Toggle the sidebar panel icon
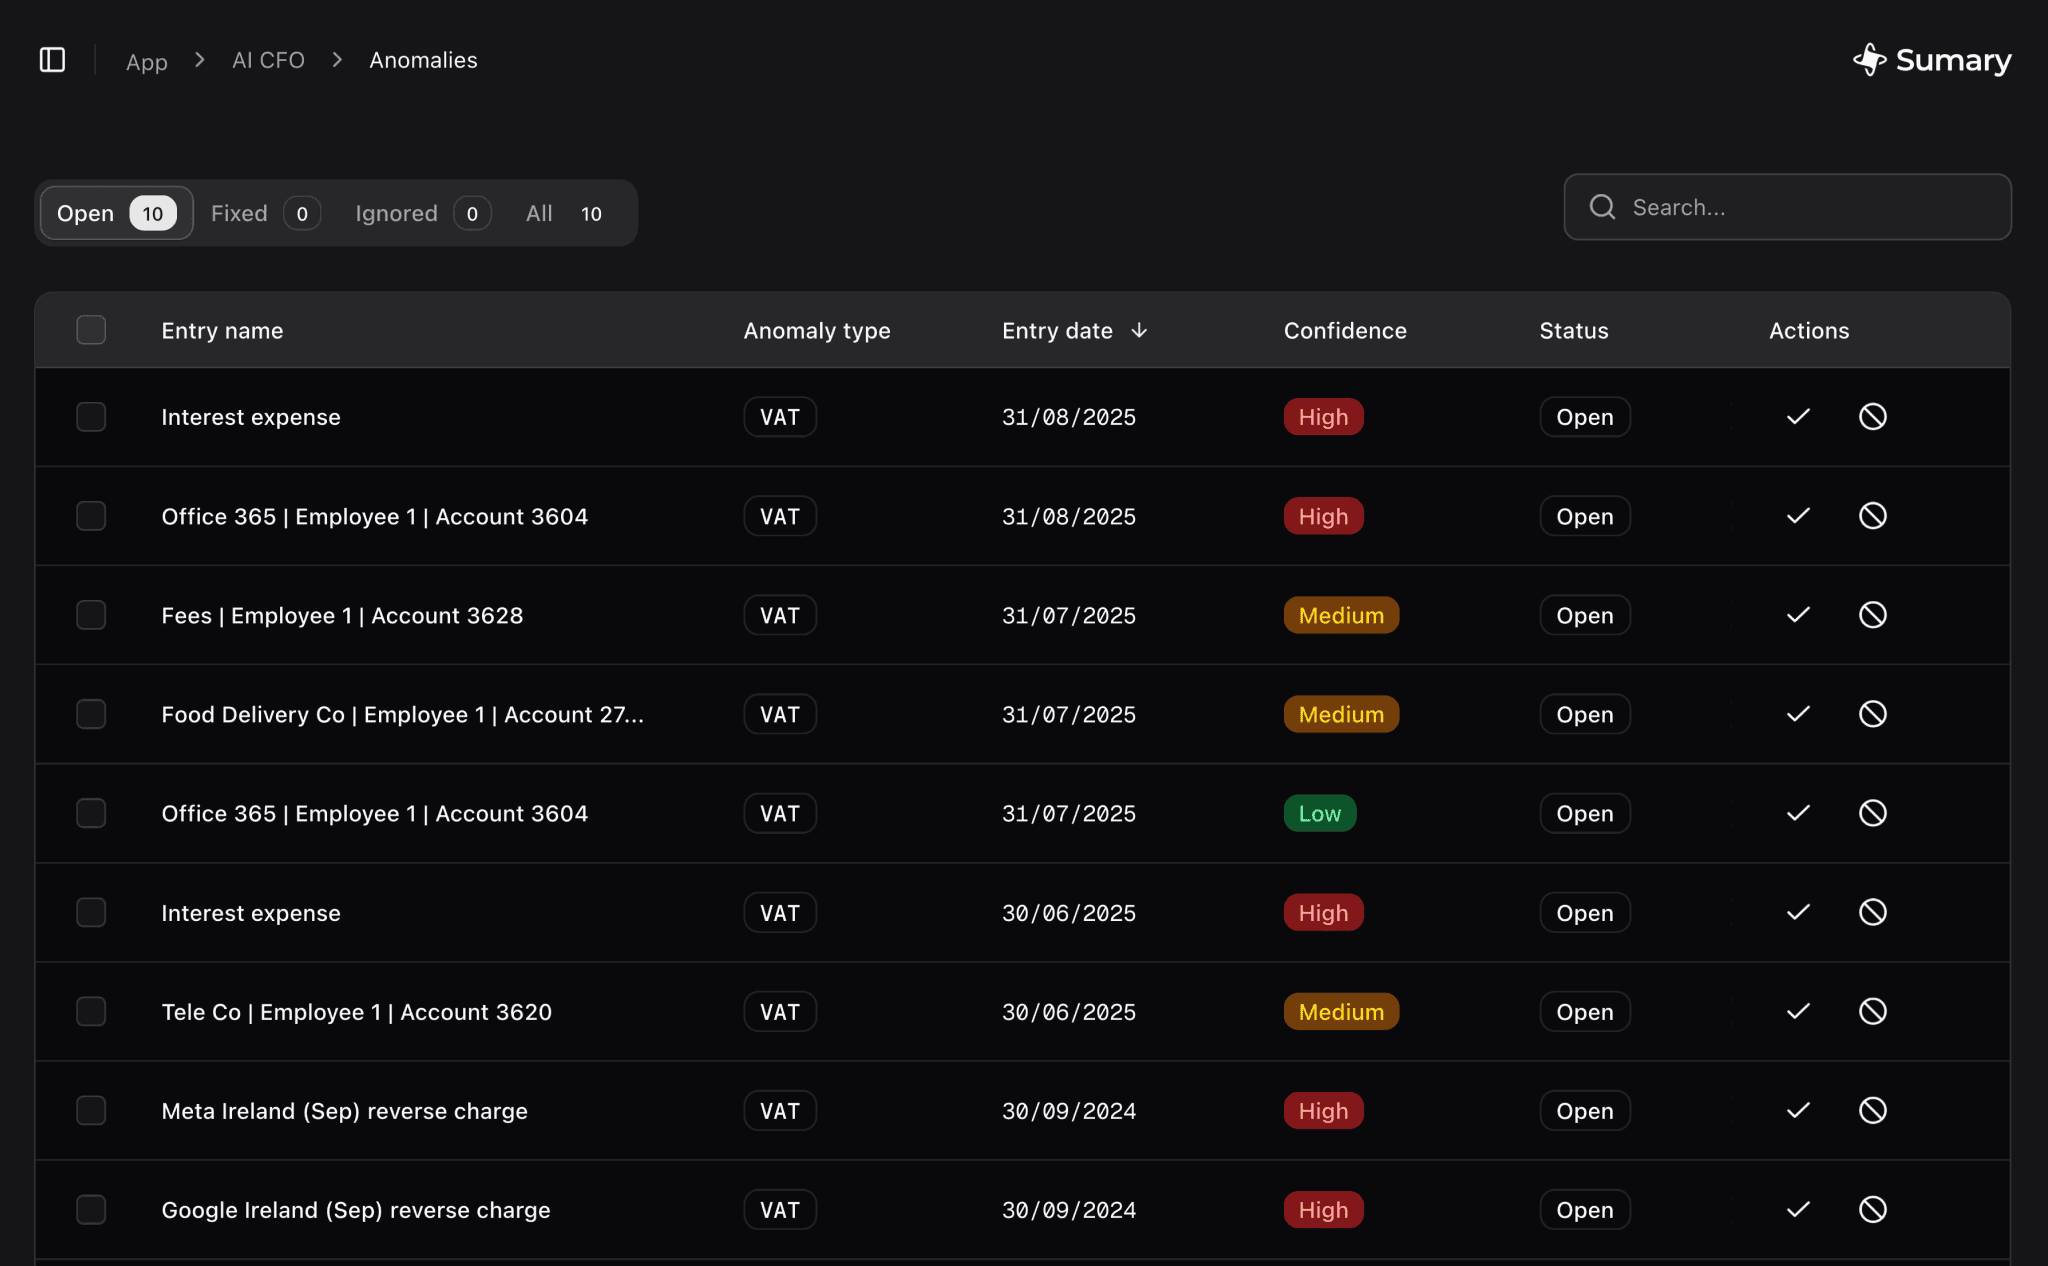The width and height of the screenshot is (2048, 1266). pos(52,60)
